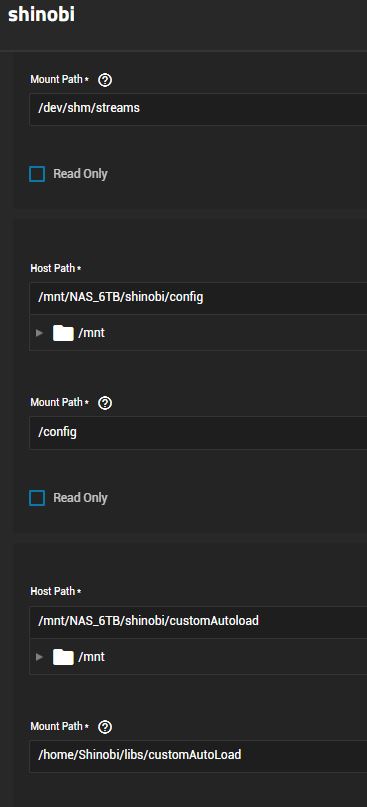Edit the Host Path field containing shinobi/customAutoload

pyautogui.click(x=198, y=621)
